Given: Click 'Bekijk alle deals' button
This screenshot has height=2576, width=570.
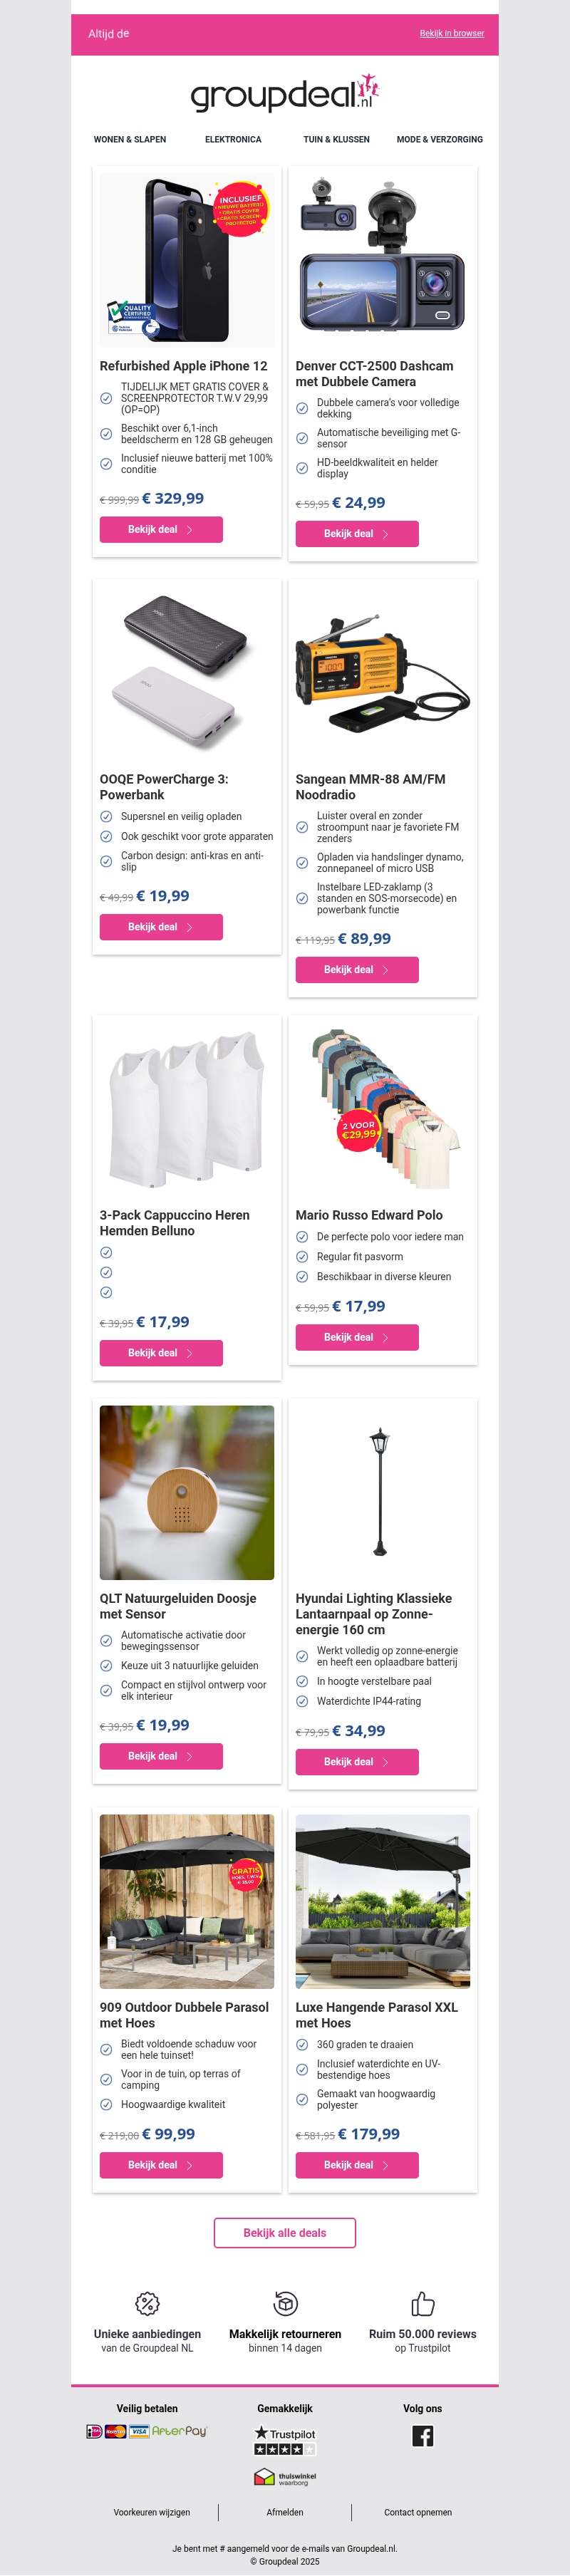Looking at the screenshot, I should point(285,2232).
